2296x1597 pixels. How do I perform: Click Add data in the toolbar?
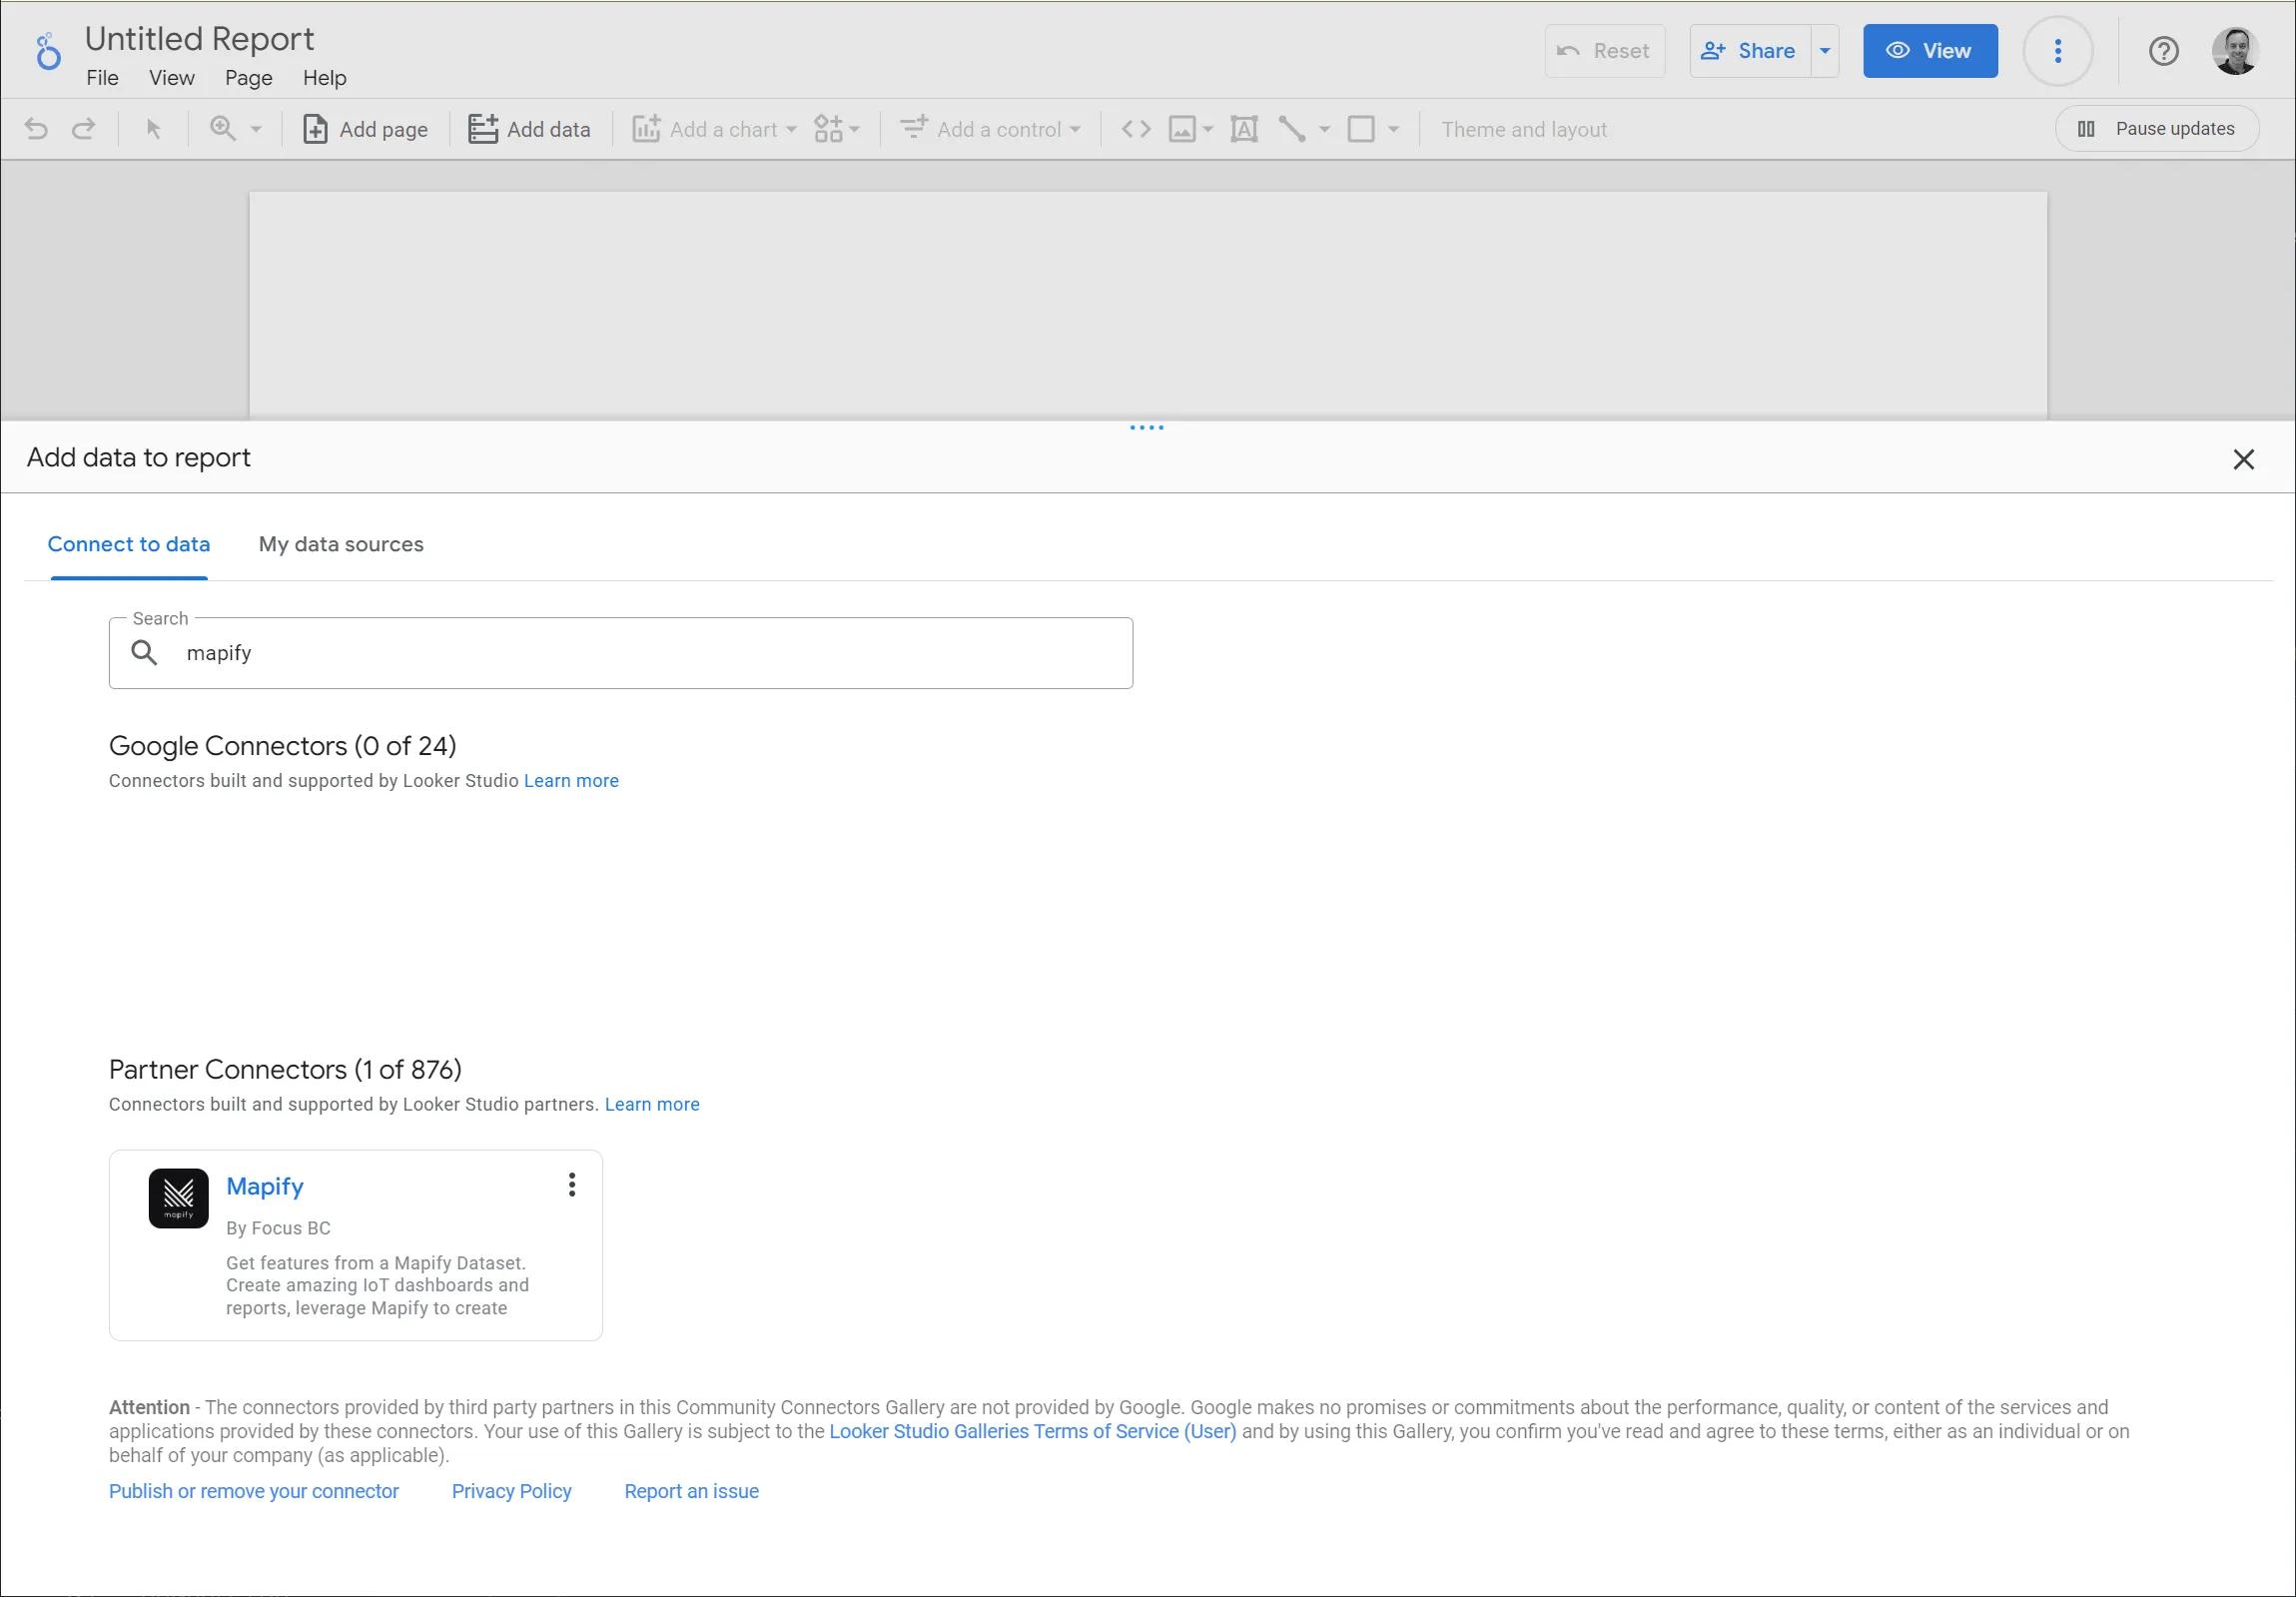coord(530,129)
